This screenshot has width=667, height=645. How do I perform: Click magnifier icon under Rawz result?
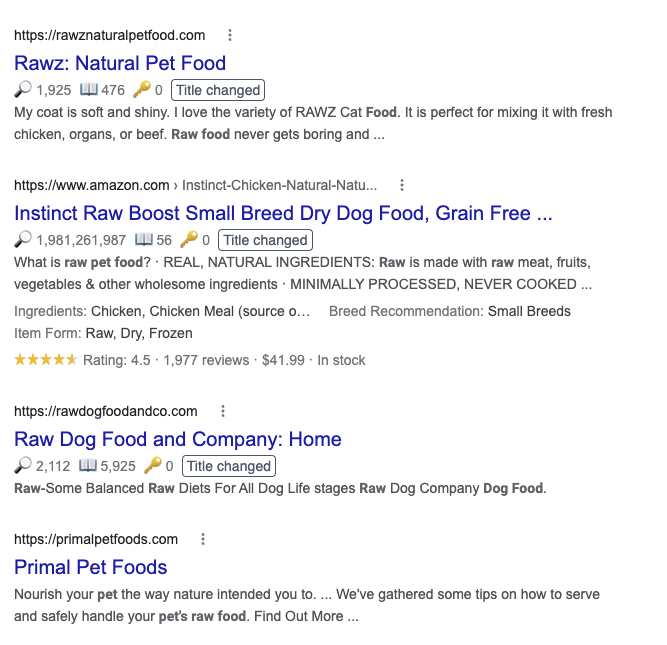point(23,90)
